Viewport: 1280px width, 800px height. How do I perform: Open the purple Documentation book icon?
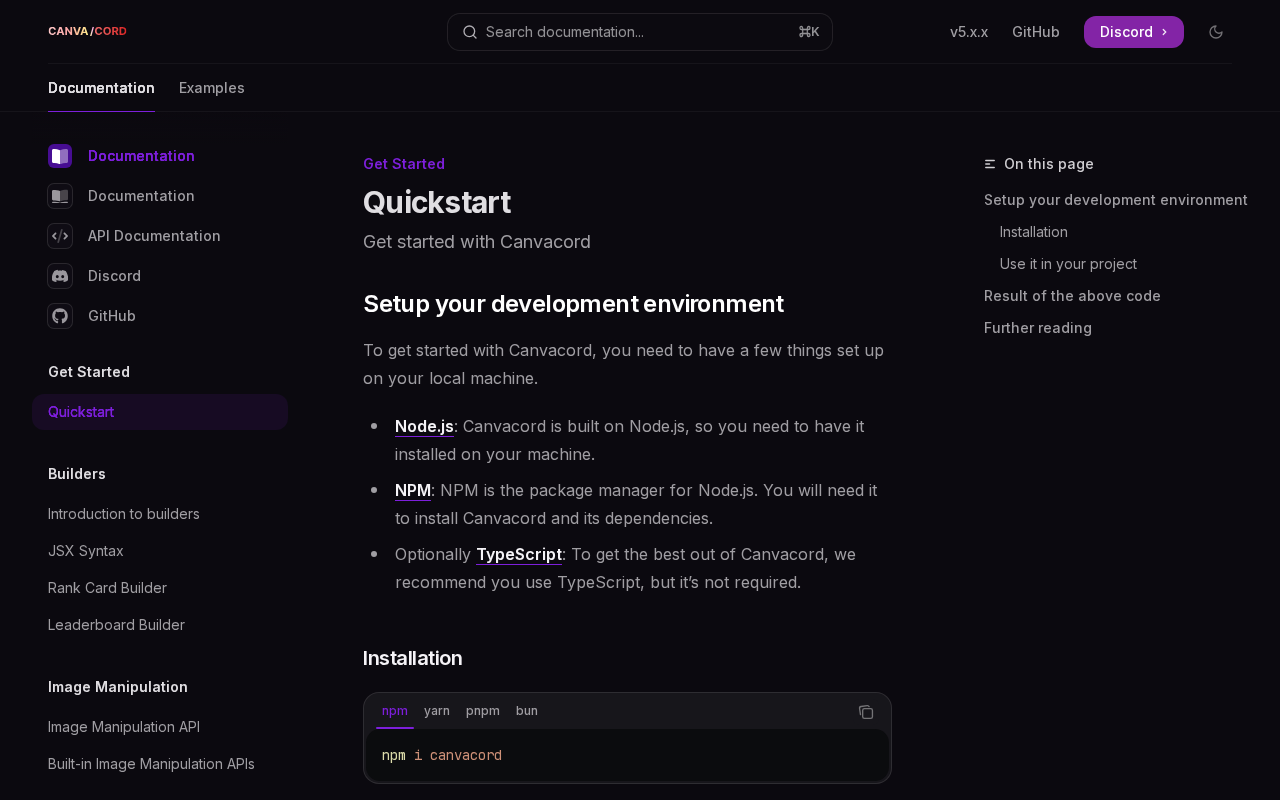[60, 156]
